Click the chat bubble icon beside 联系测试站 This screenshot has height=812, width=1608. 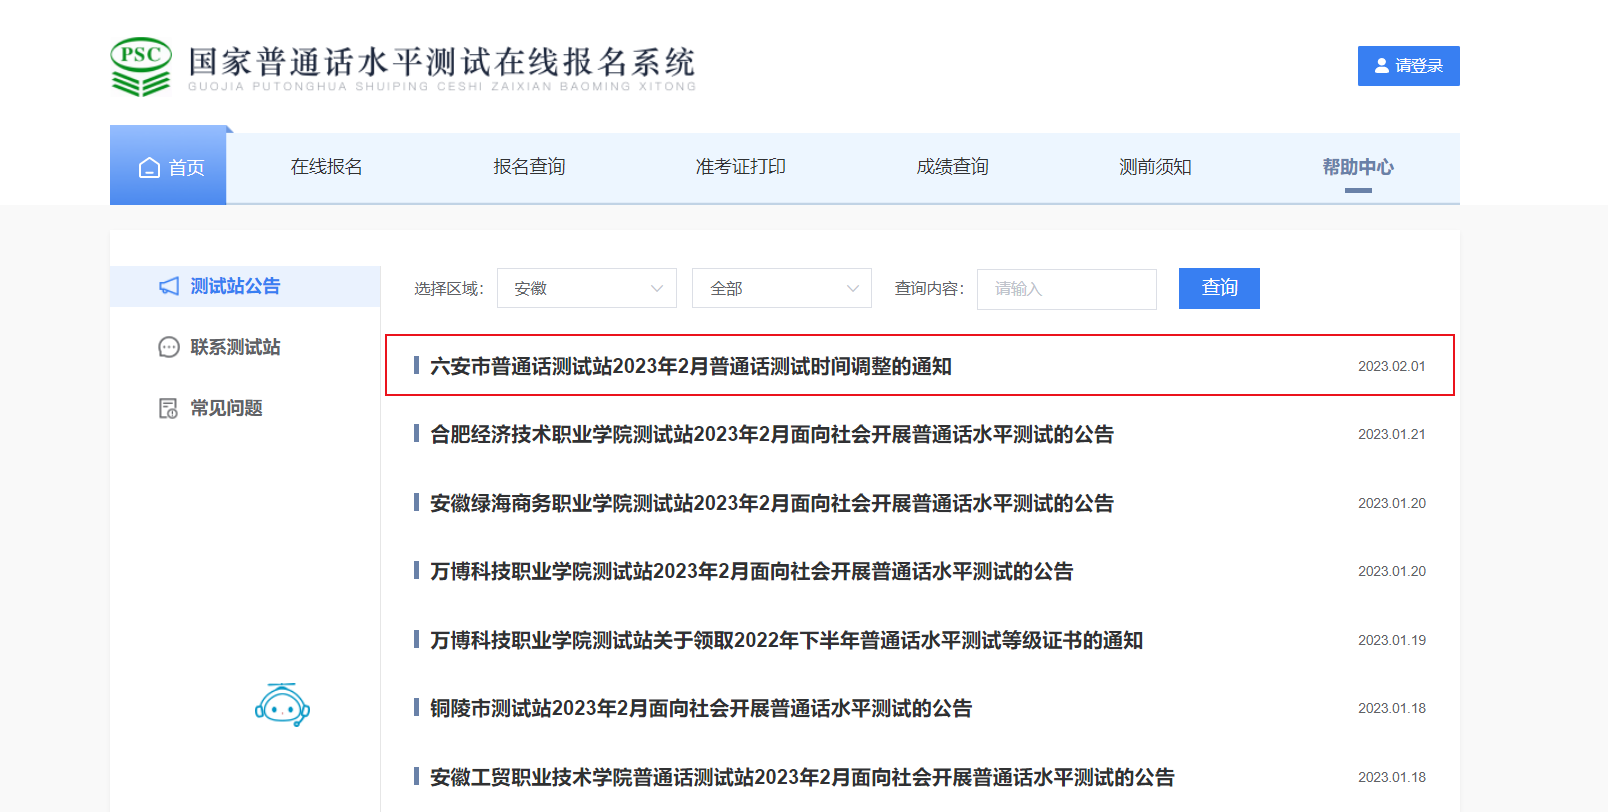[x=169, y=347]
